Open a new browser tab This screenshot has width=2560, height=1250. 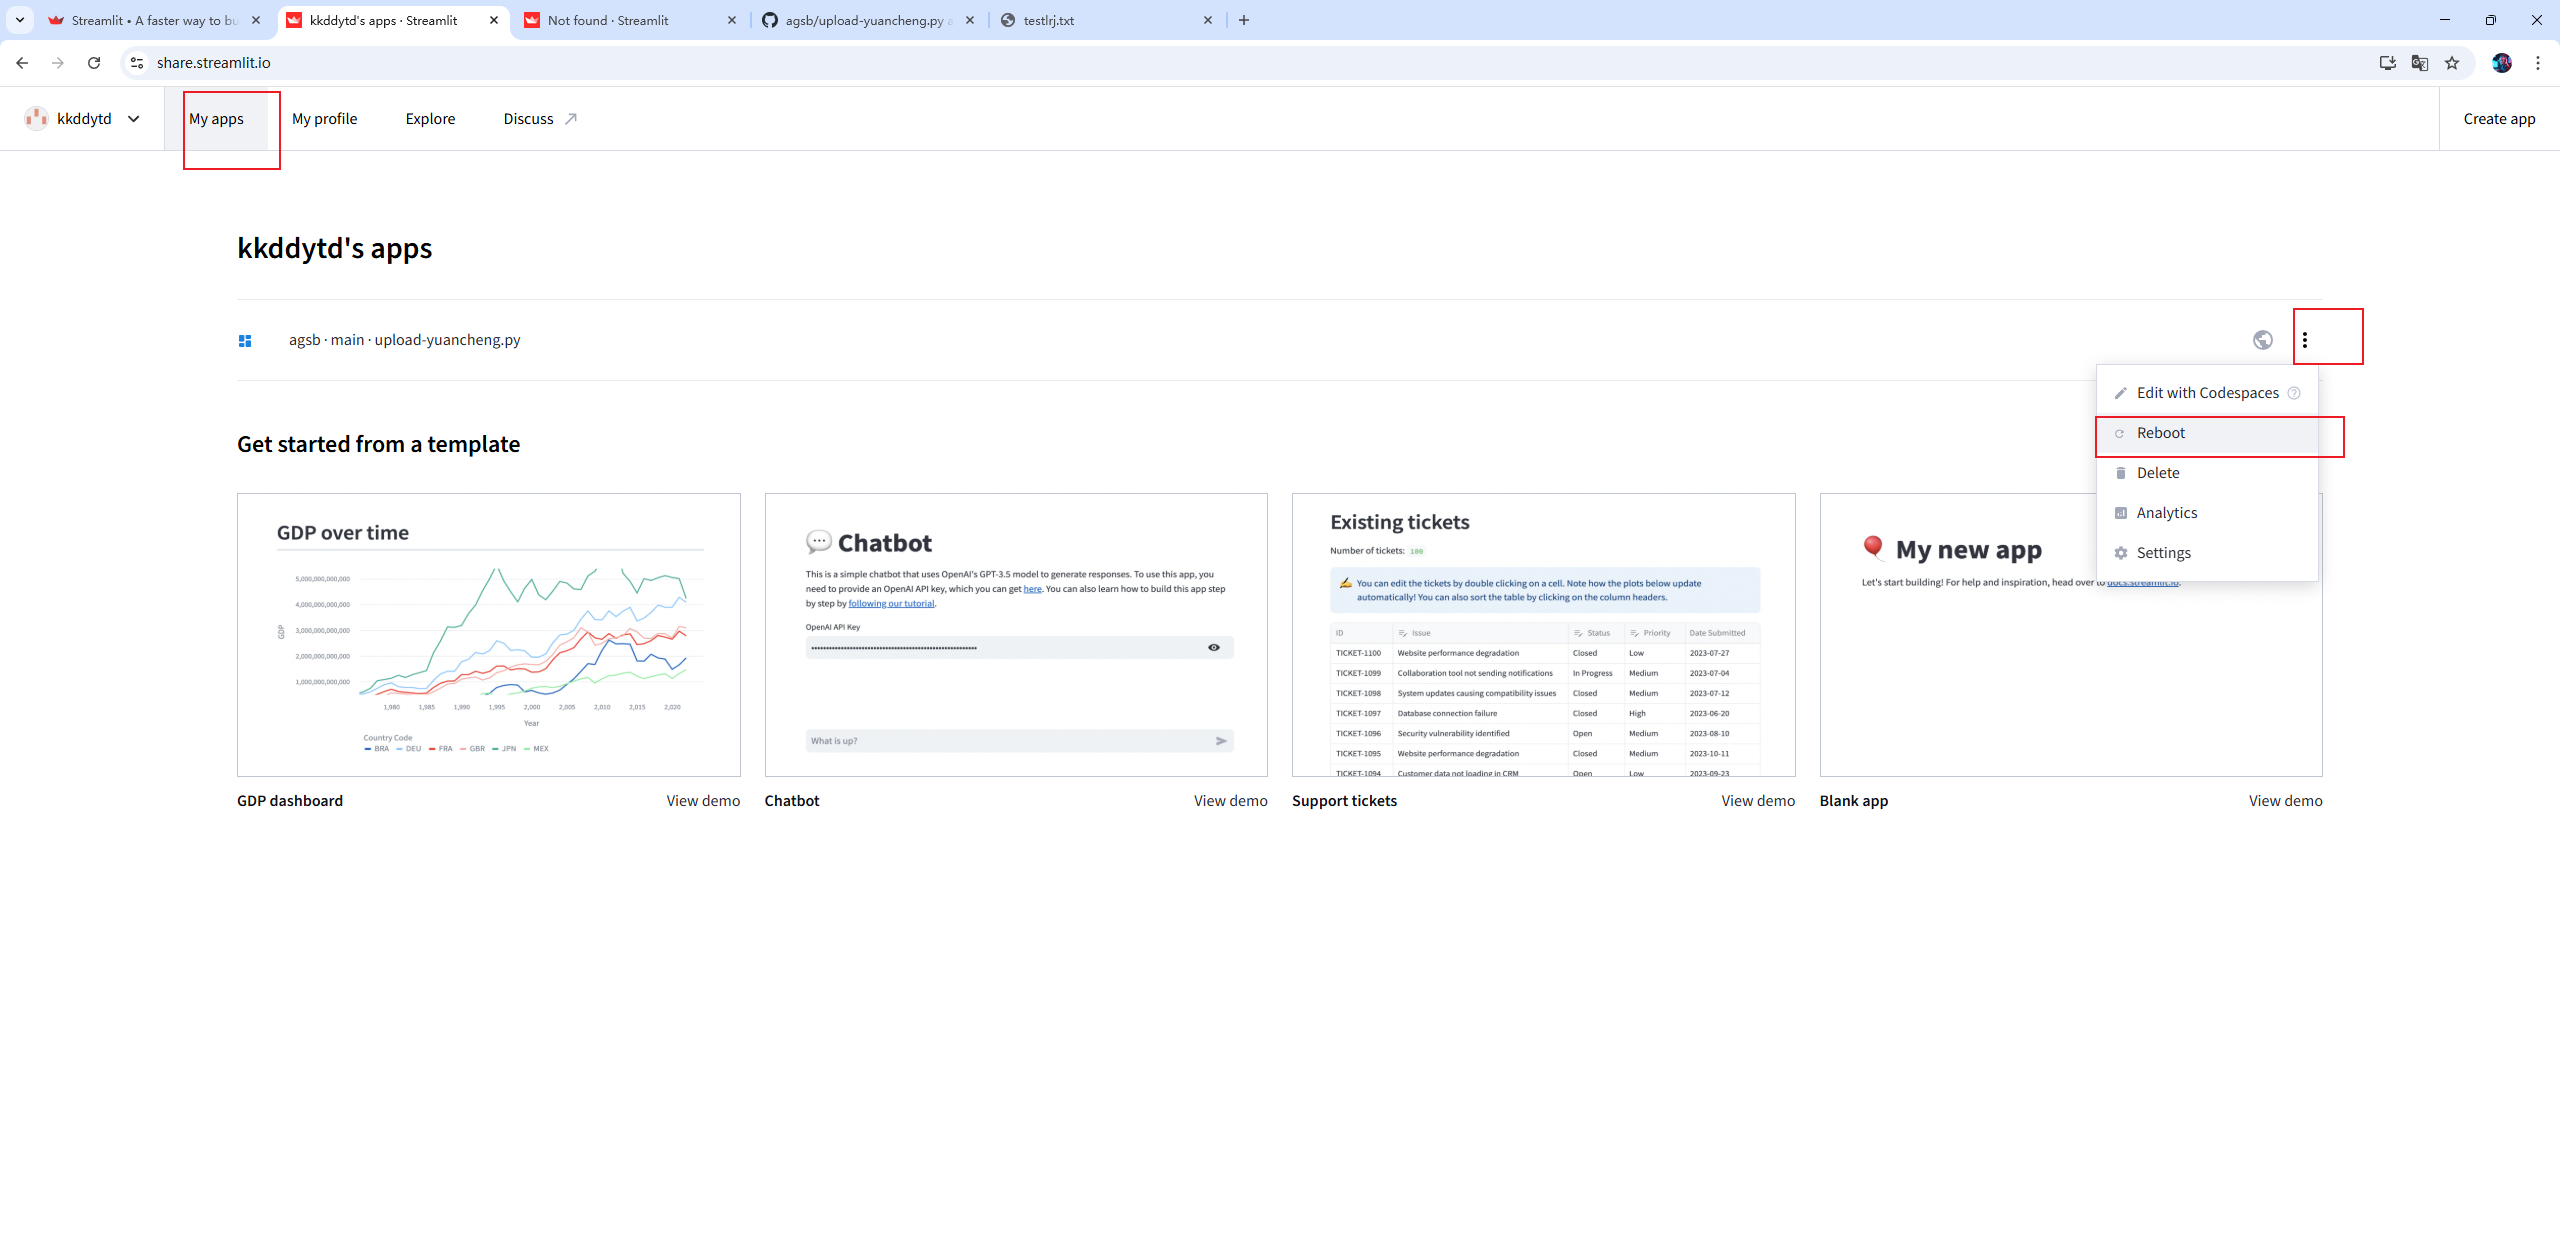click(1244, 20)
